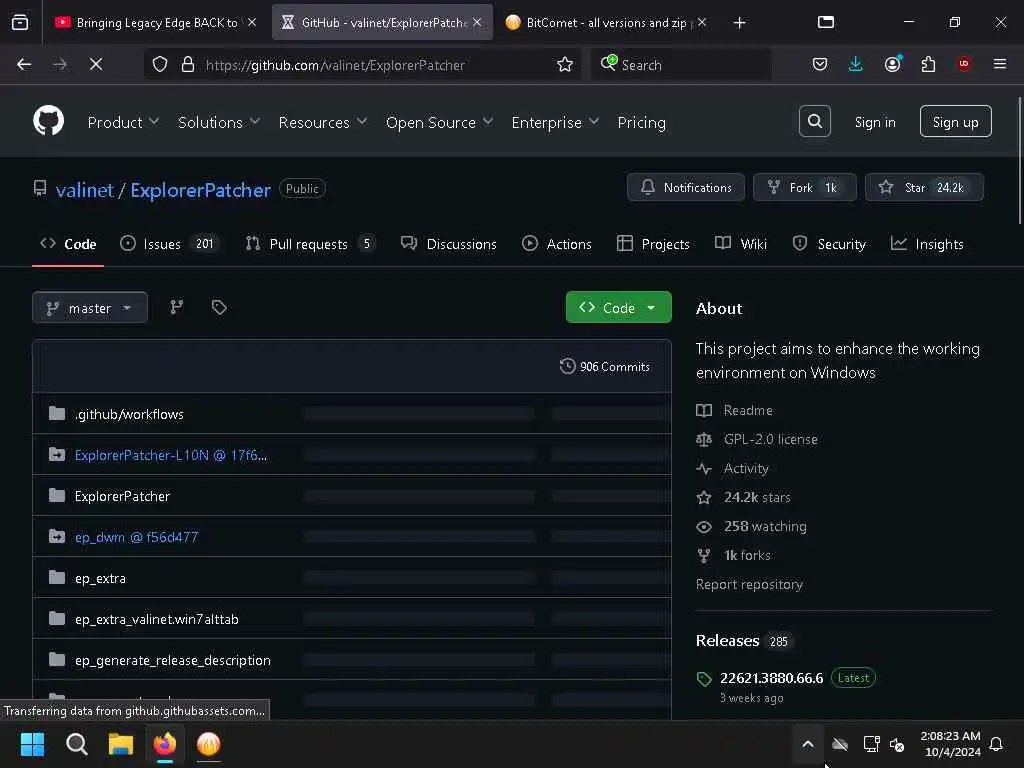Open the Pull requests tab
This screenshot has width=1024, height=768.
click(310, 244)
